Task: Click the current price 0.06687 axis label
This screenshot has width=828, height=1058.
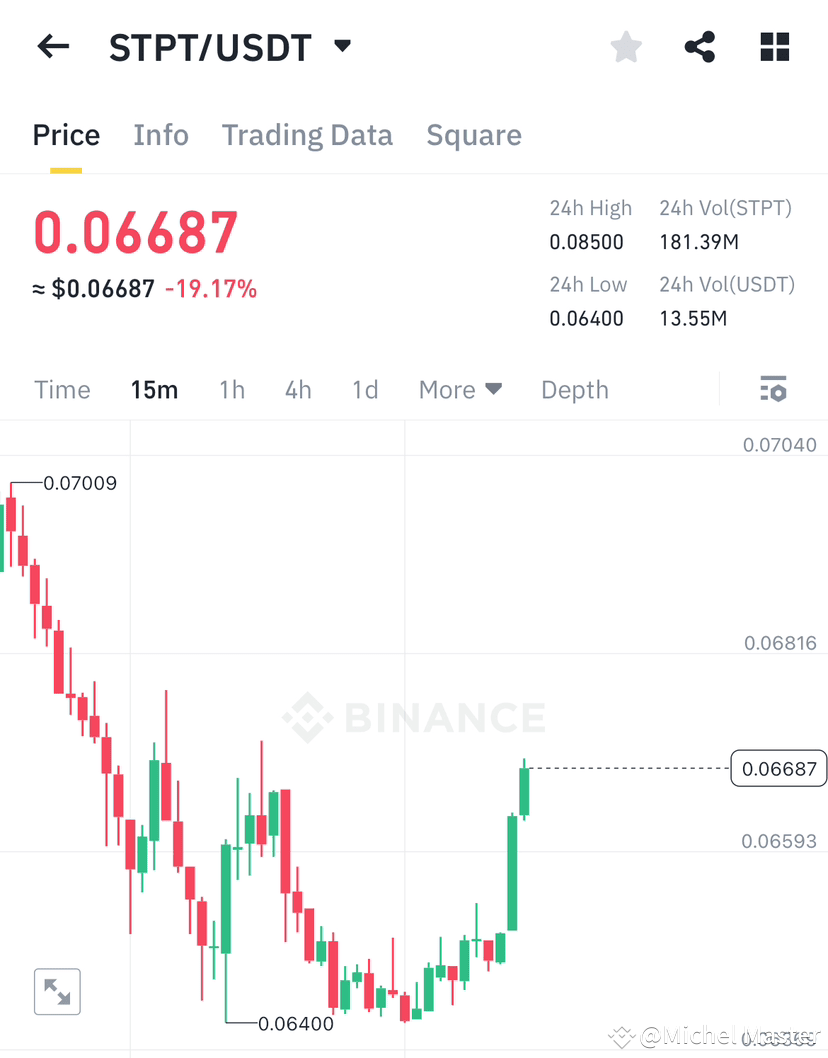Action: point(779,769)
